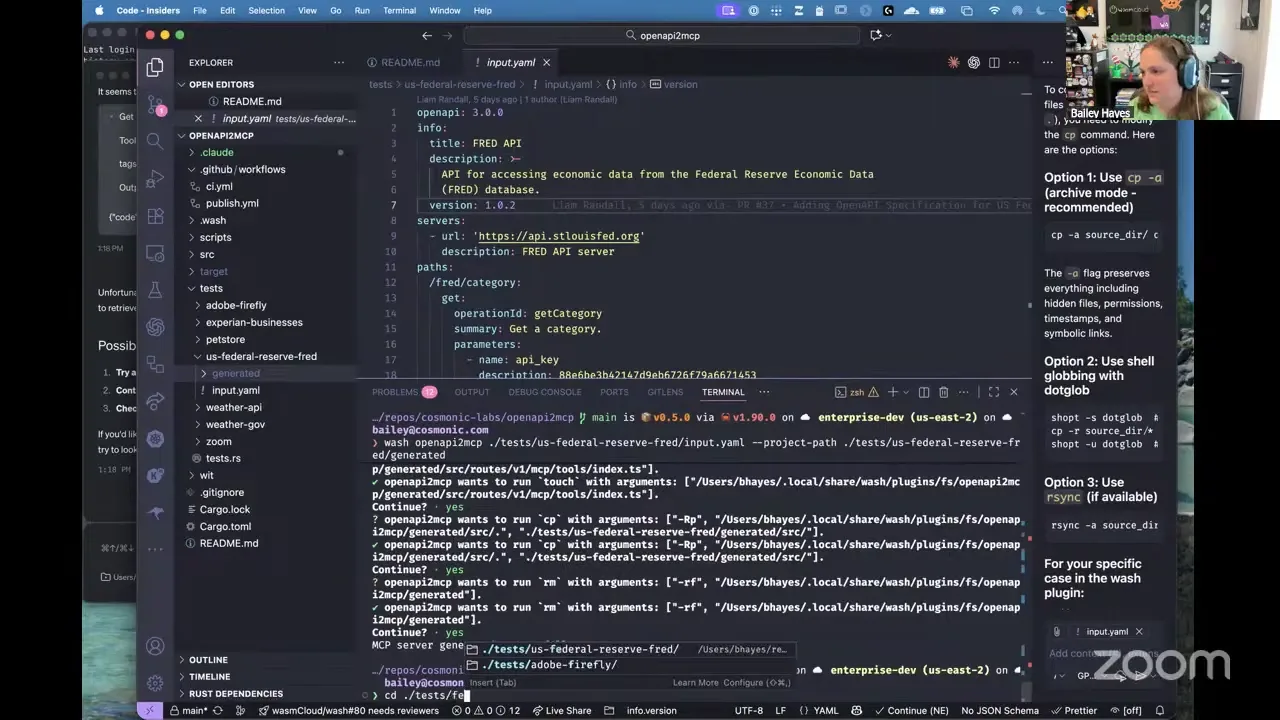The image size is (1280, 720).
Task: Maximize the terminal panel size
Action: pyautogui.click(x=993, y=392)
